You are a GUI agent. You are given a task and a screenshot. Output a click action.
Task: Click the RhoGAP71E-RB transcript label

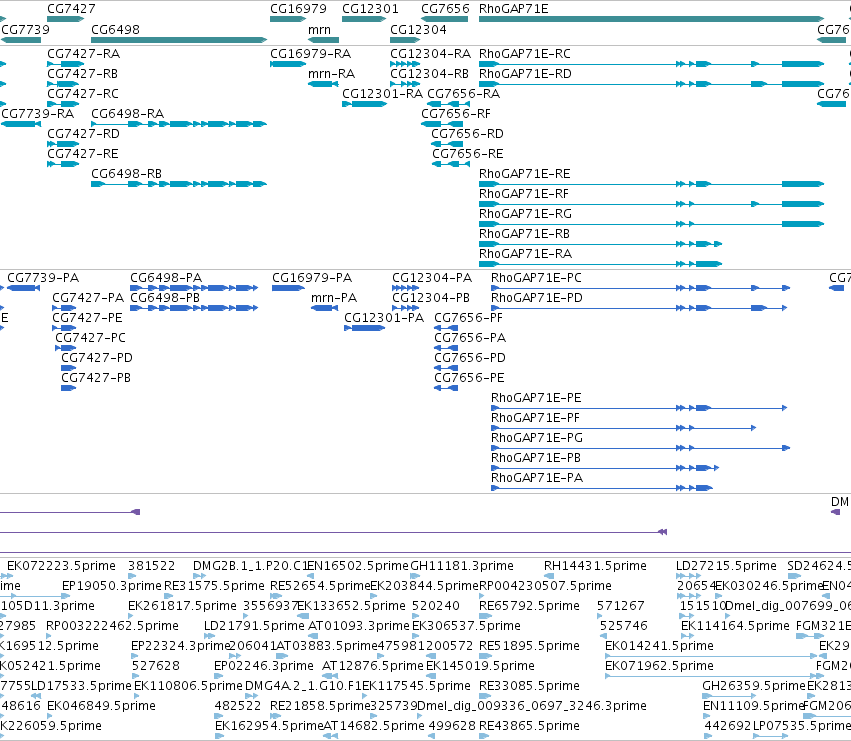tap(524, 234)
